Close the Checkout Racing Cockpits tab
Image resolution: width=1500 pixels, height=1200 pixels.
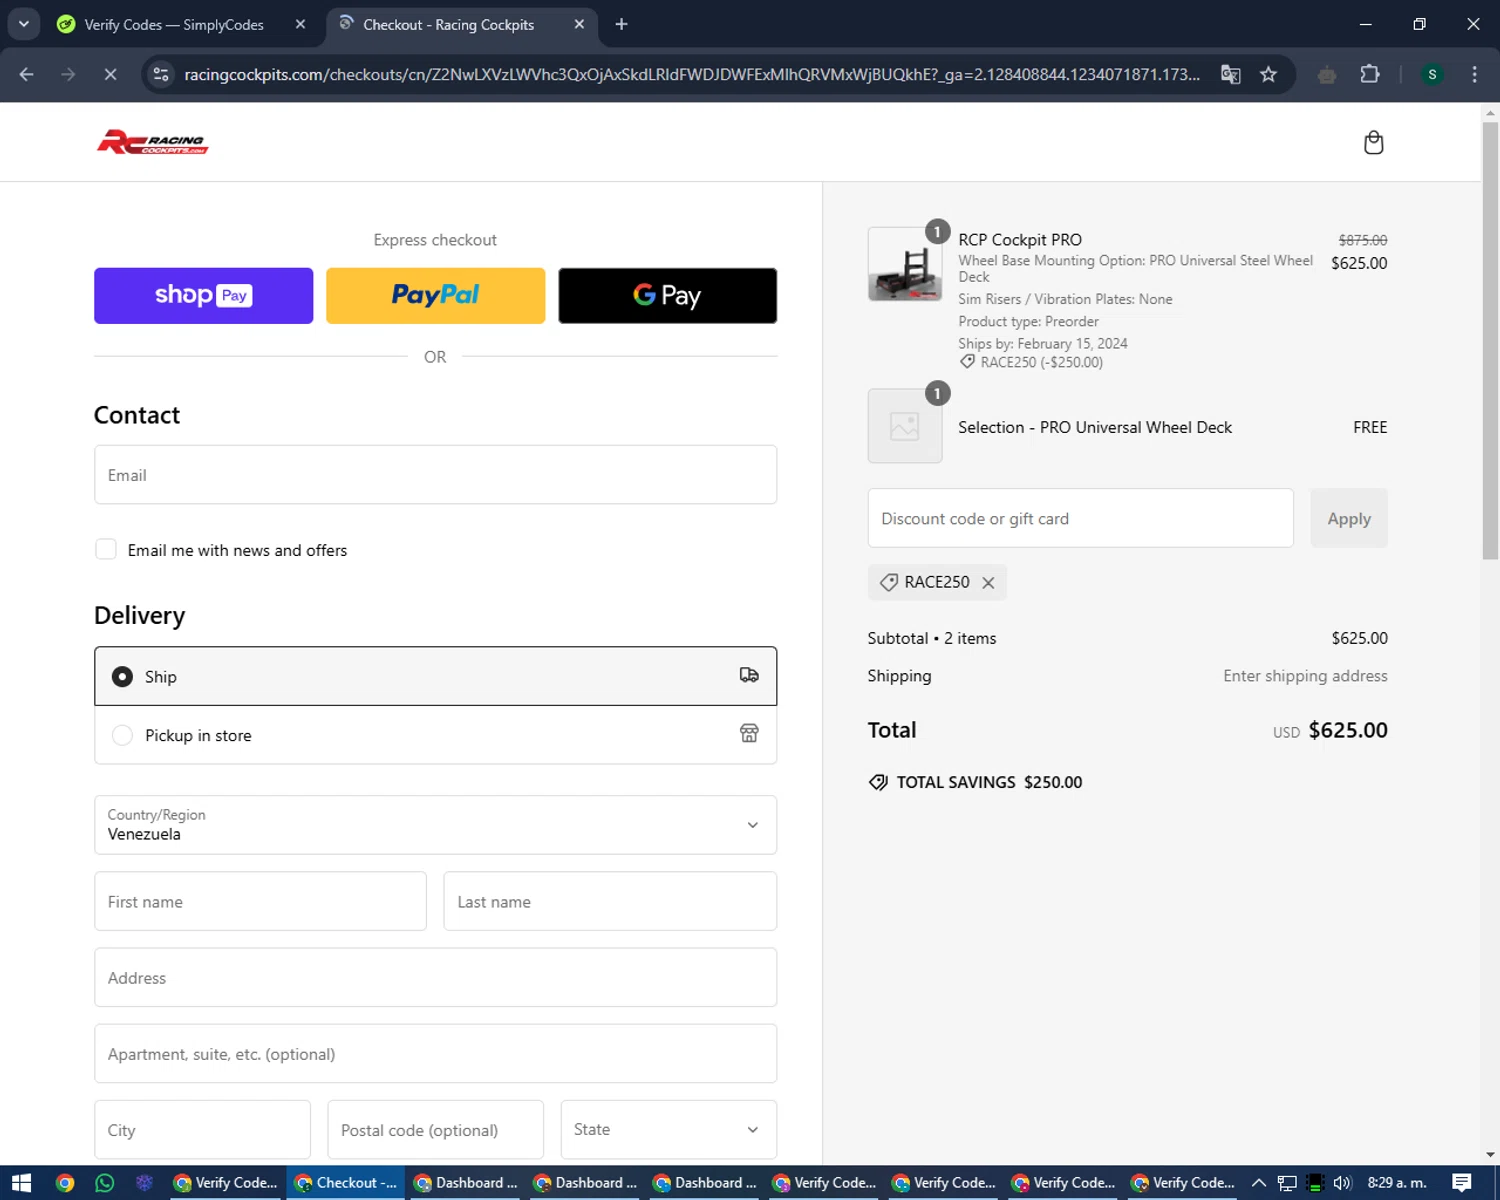pos(579,24)
